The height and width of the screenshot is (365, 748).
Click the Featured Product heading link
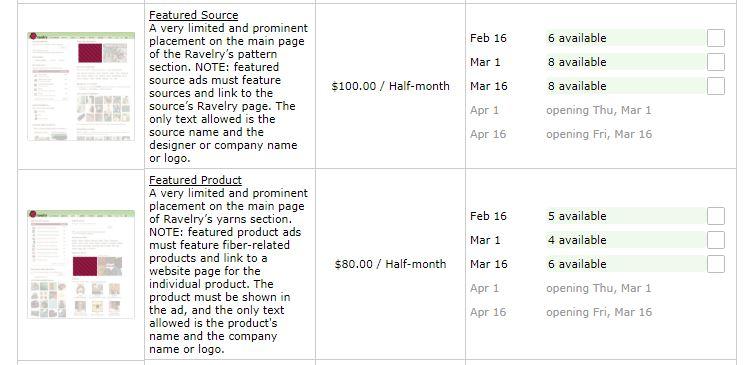(195, 180)
